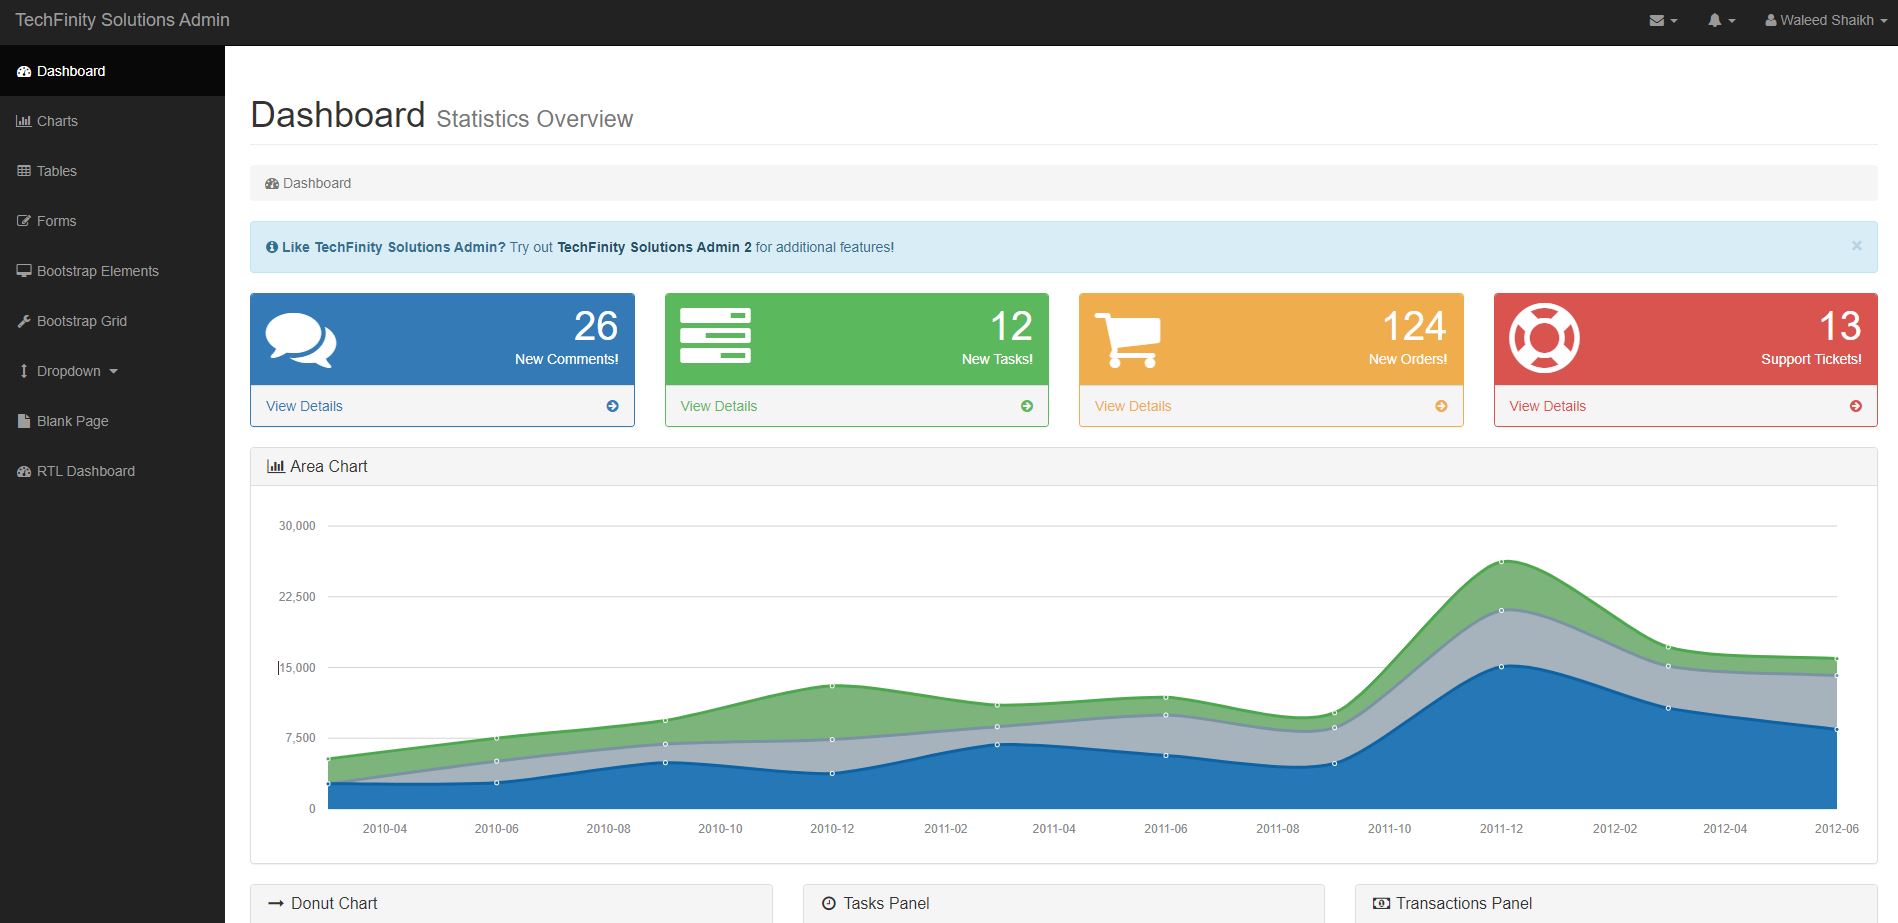The height and width of the screenshot is (923, 1898).
Task: Click the blue arrow icon in comments panel
Action: point(612,406)
